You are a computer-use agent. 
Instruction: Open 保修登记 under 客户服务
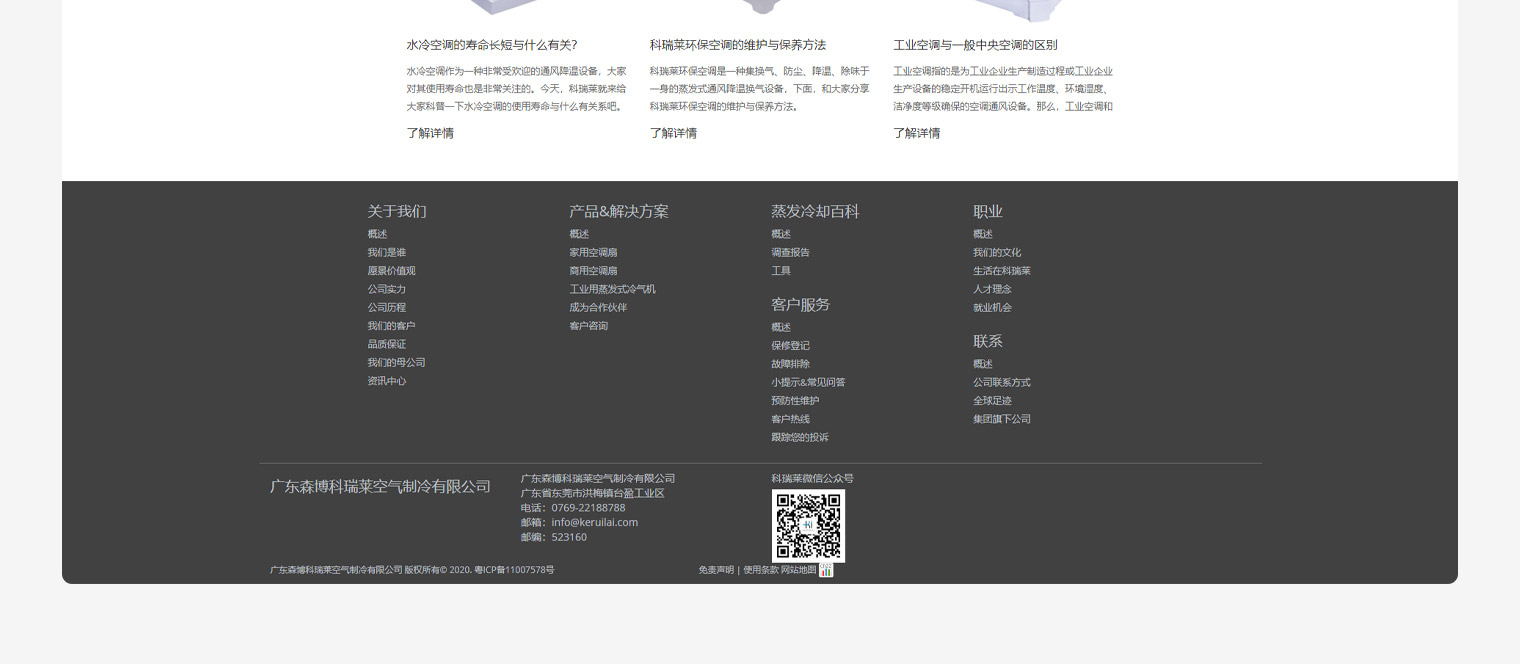pos(790,346)
